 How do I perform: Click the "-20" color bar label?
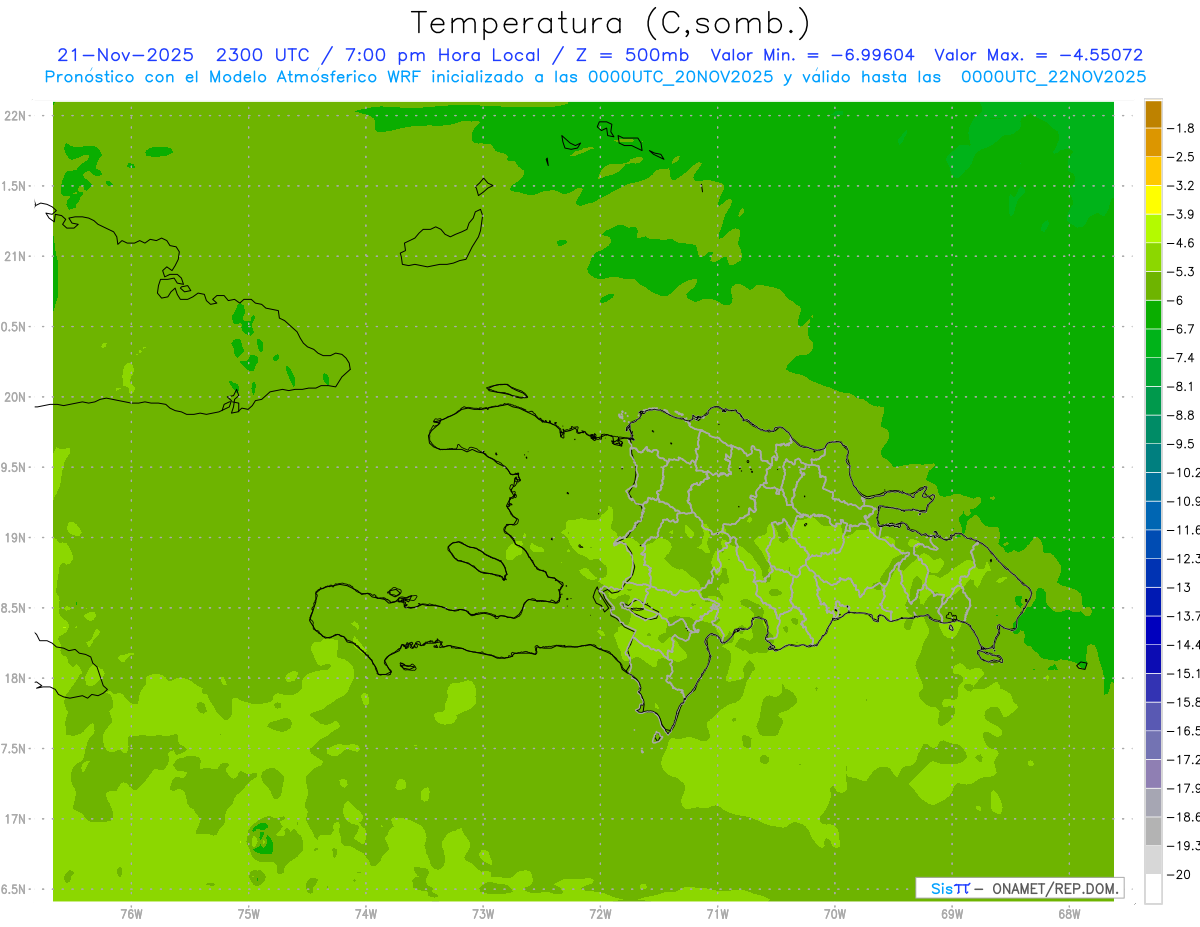click(x=1179, y=875)
